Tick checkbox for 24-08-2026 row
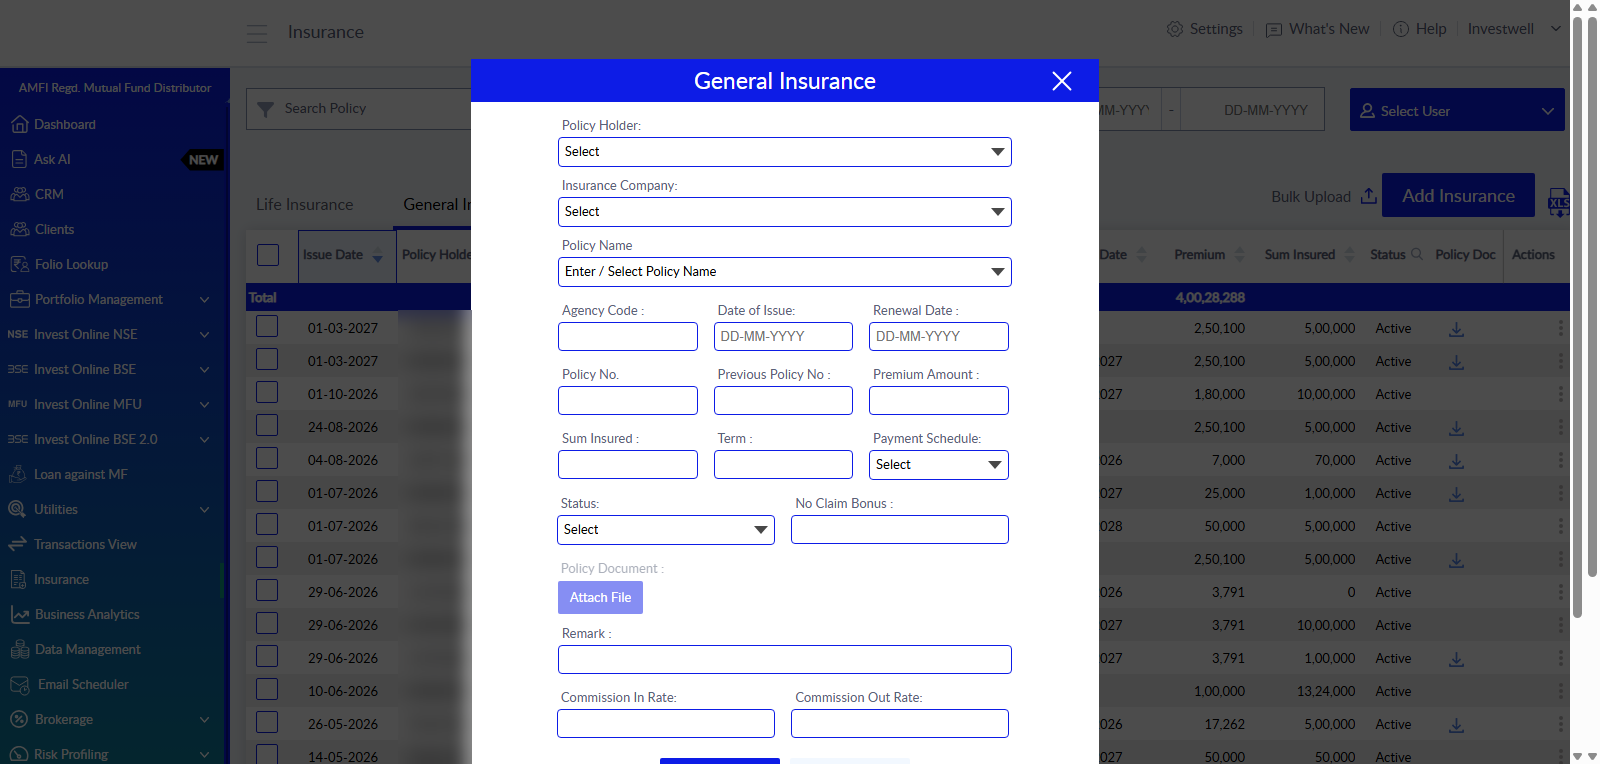This screenshot has width=1600, height=764. (x=267, y=426)
